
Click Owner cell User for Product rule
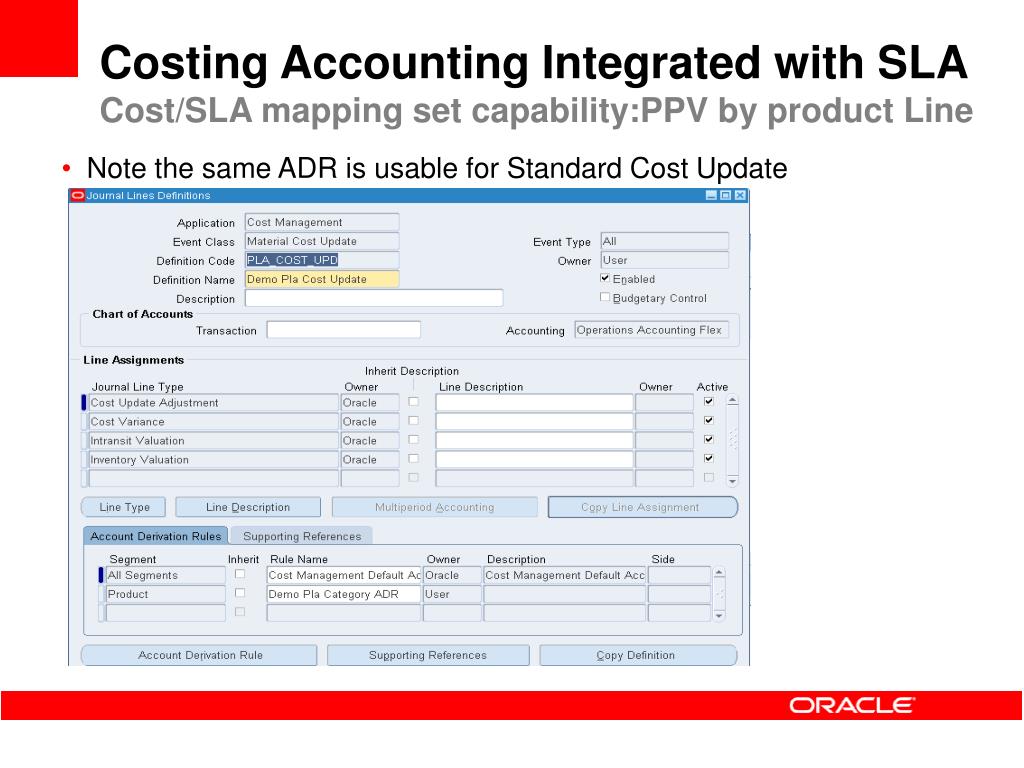pyautogui.click(x=453, y=594)
